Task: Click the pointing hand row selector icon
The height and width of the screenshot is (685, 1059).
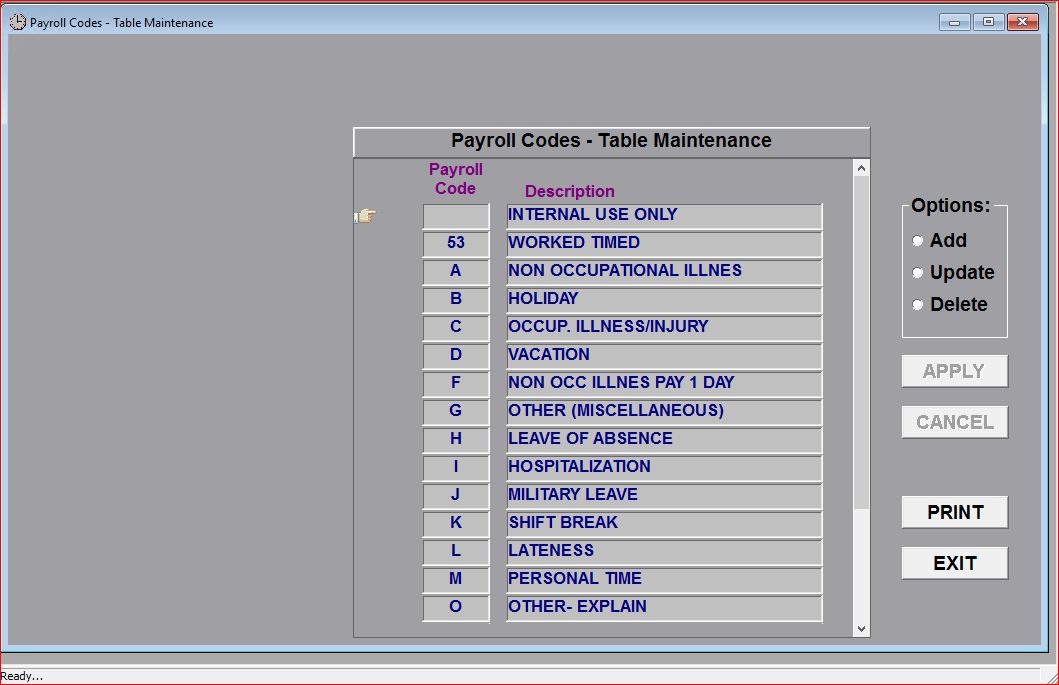Action: click(365, 216)
